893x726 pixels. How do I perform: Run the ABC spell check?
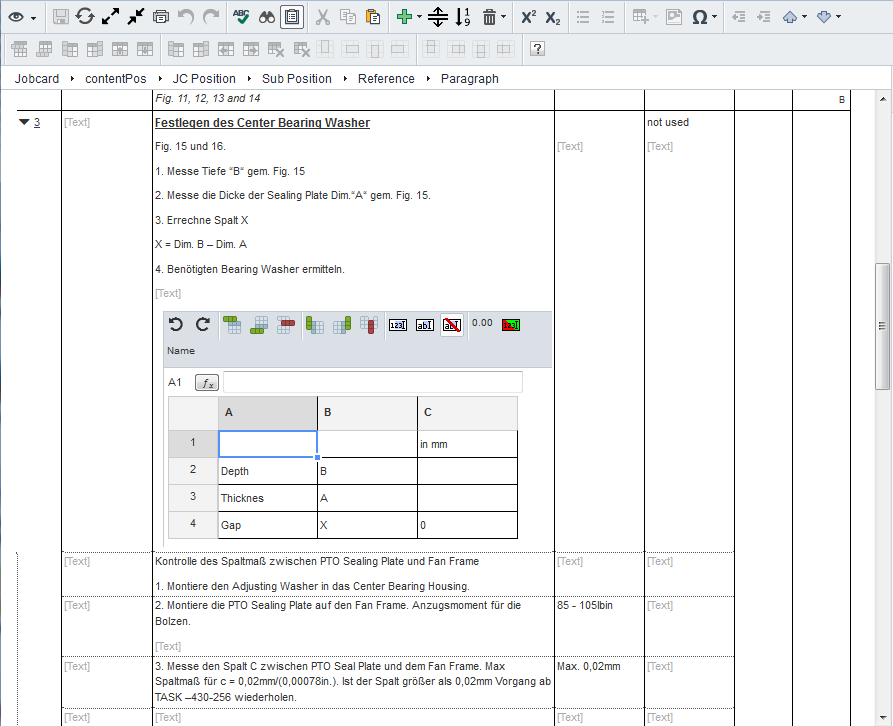pyautogui.click(x=241, y=17)
